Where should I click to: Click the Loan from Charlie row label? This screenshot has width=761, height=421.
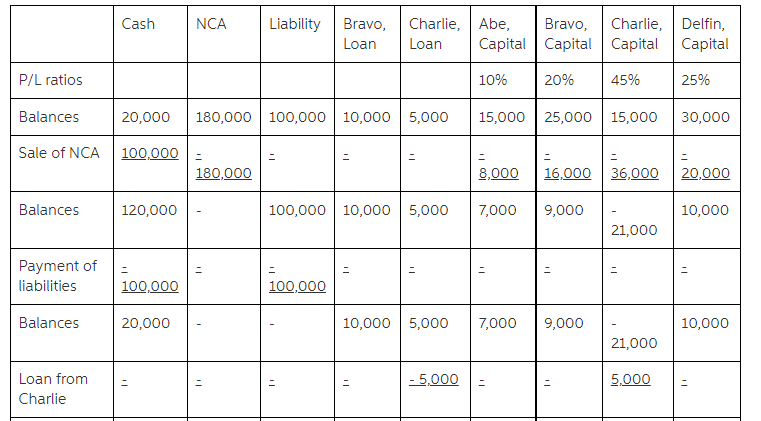54,388
